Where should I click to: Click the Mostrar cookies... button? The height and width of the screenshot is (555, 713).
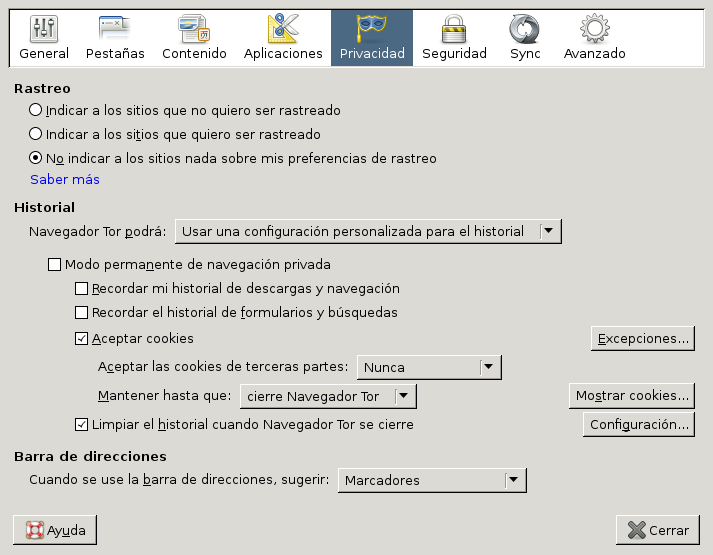pyautogui.click(x=632, y=396)
